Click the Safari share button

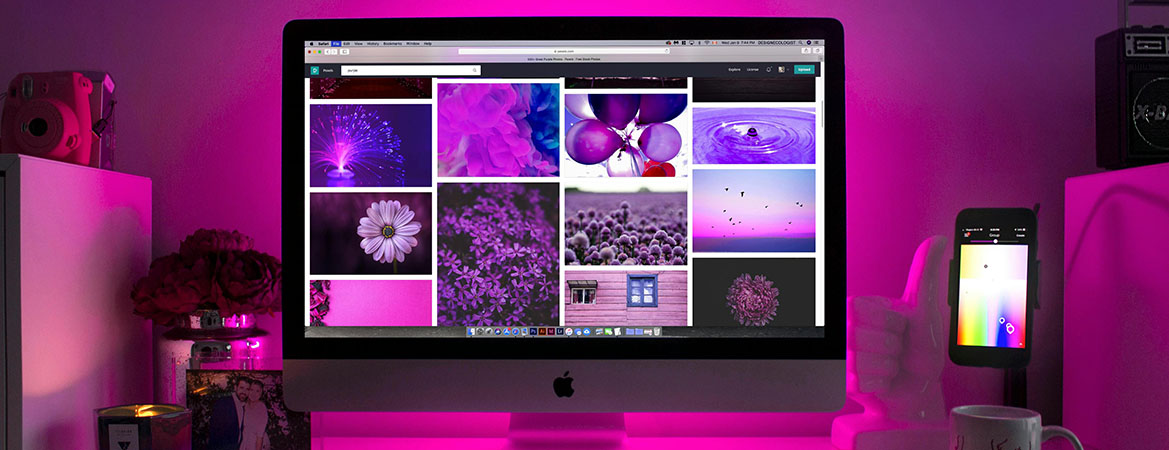(806, 51)
